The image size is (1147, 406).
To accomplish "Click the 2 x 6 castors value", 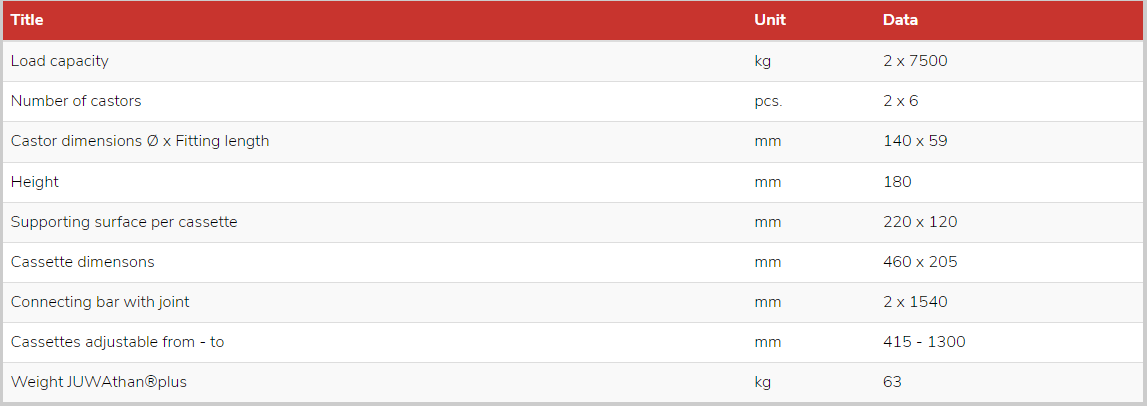I will [900, 101].
